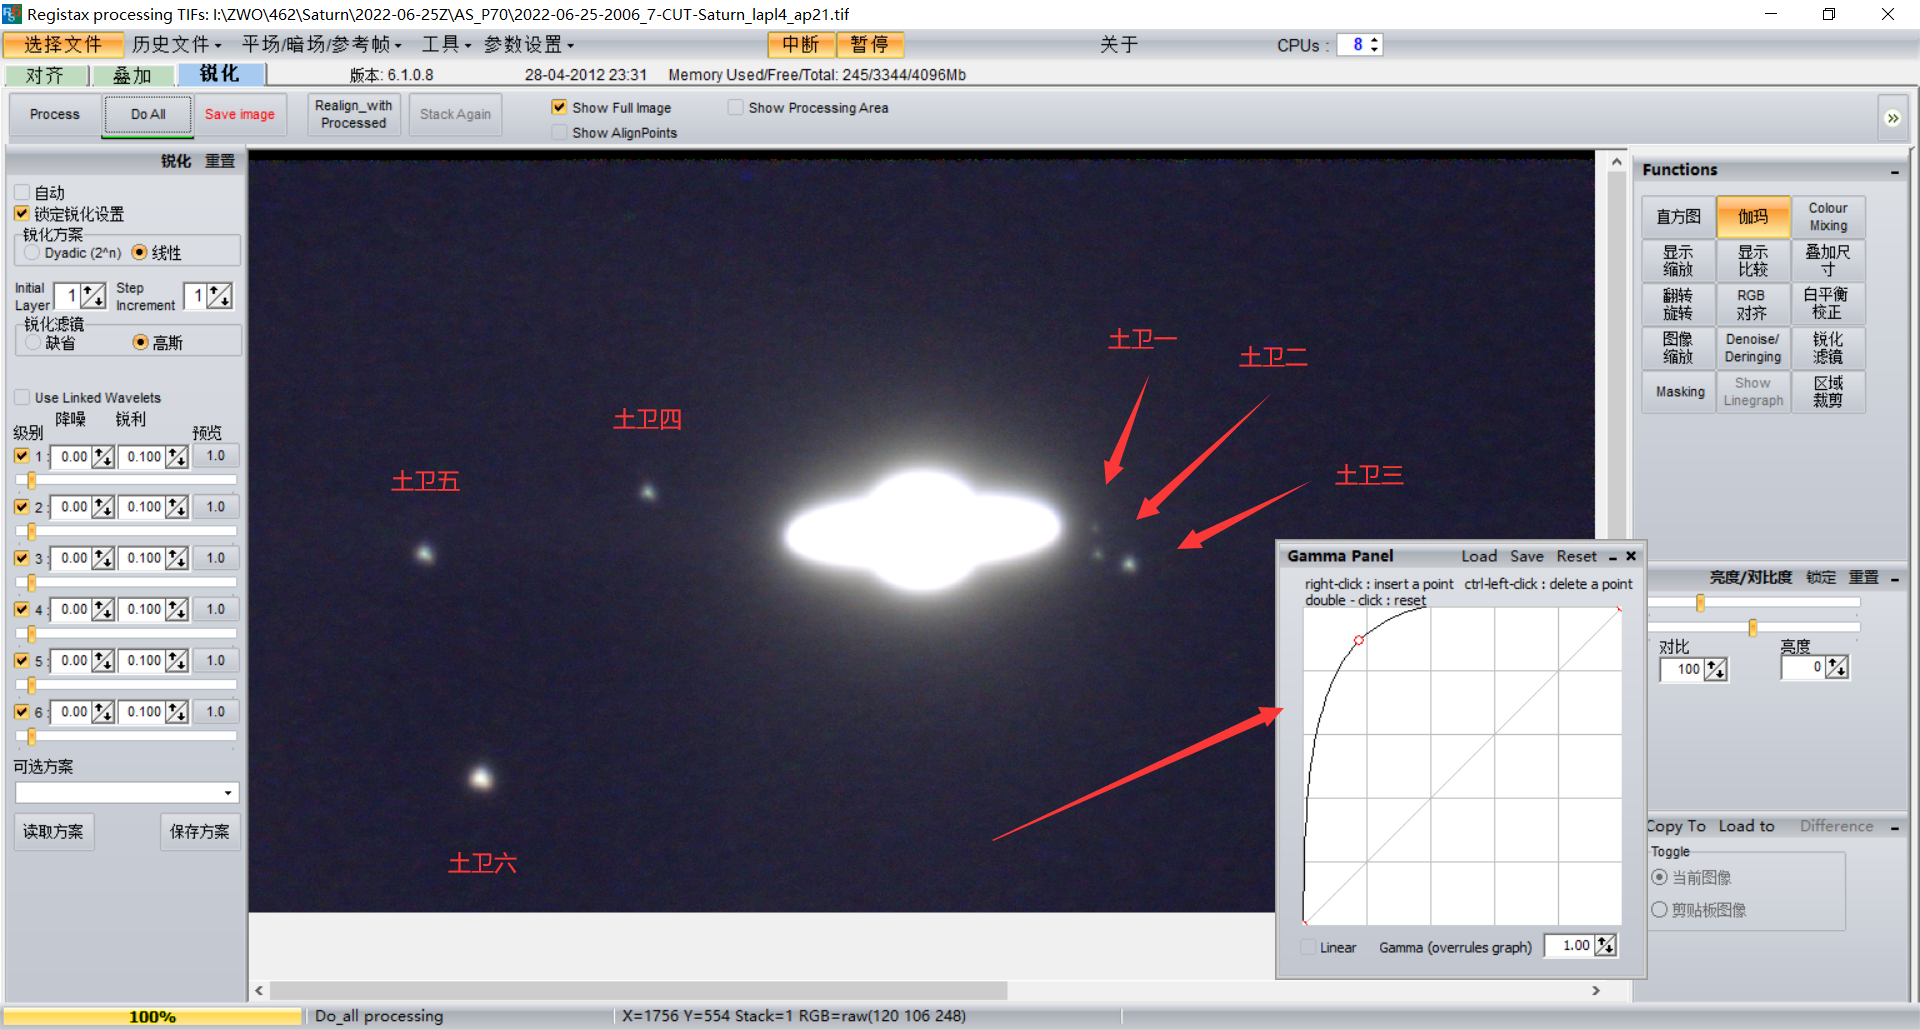Screen dimensions: 1920x1030
Task: Open 显示比较 compare view function
Action: click(x=1753, y=260)
